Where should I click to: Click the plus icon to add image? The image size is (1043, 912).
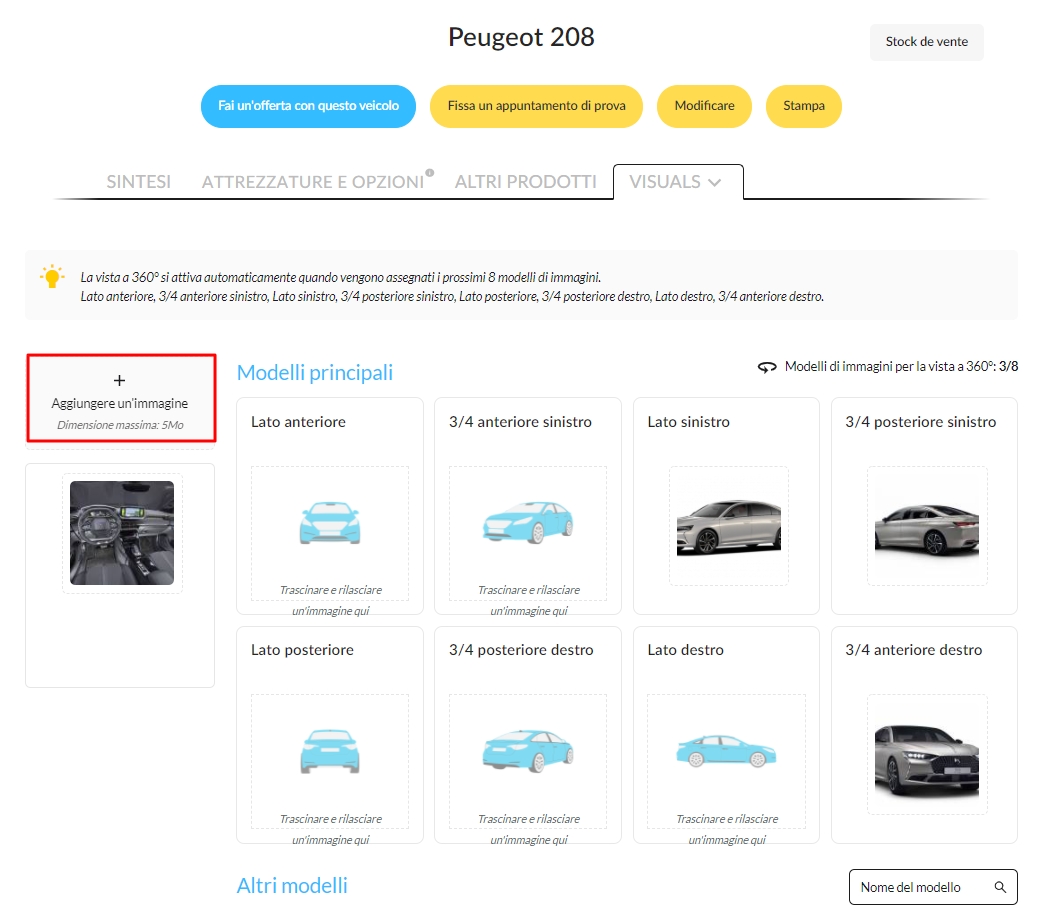pos(119,380)
